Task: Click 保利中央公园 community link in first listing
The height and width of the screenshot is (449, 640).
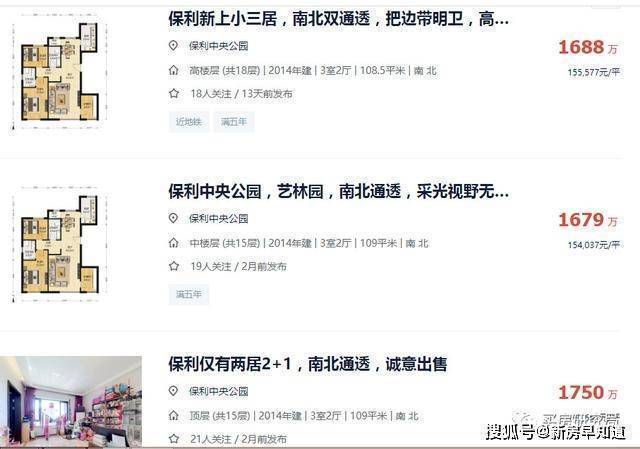Action: pos(218,46)
